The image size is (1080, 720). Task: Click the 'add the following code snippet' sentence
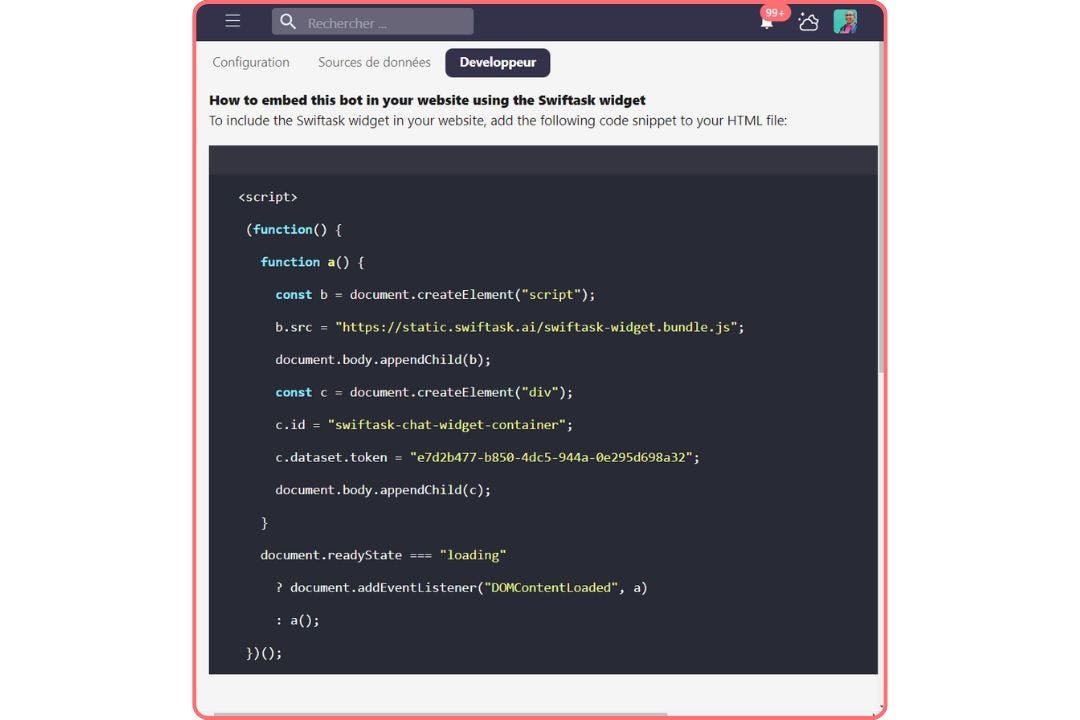(497, 121)
